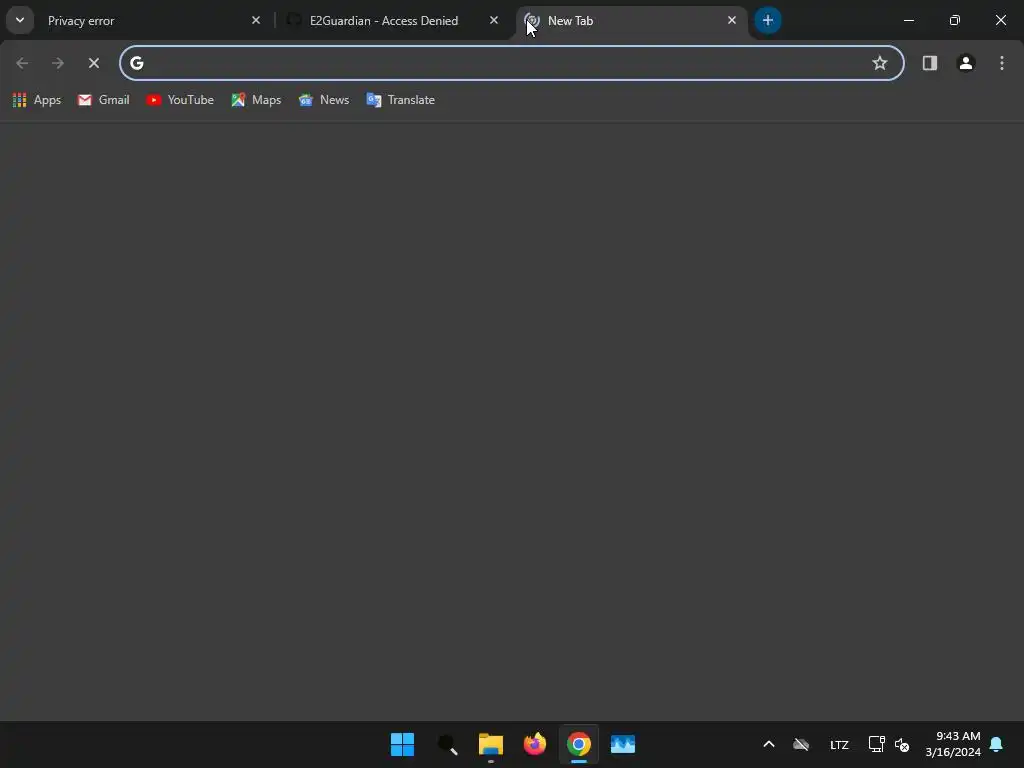Viewport: 1024px width, 768px height.
Task: Go back to the previous page
Action: click(x=22, y=63)
